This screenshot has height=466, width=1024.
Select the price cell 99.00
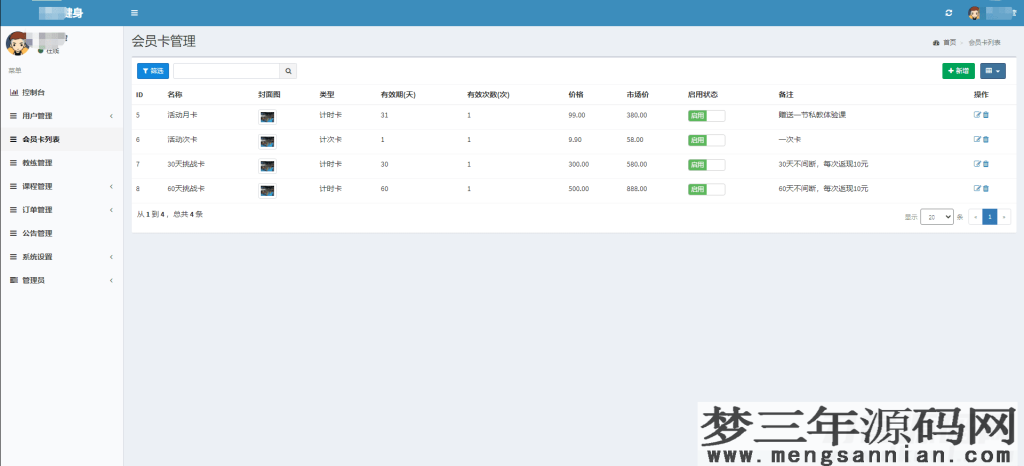pos(577,115)
